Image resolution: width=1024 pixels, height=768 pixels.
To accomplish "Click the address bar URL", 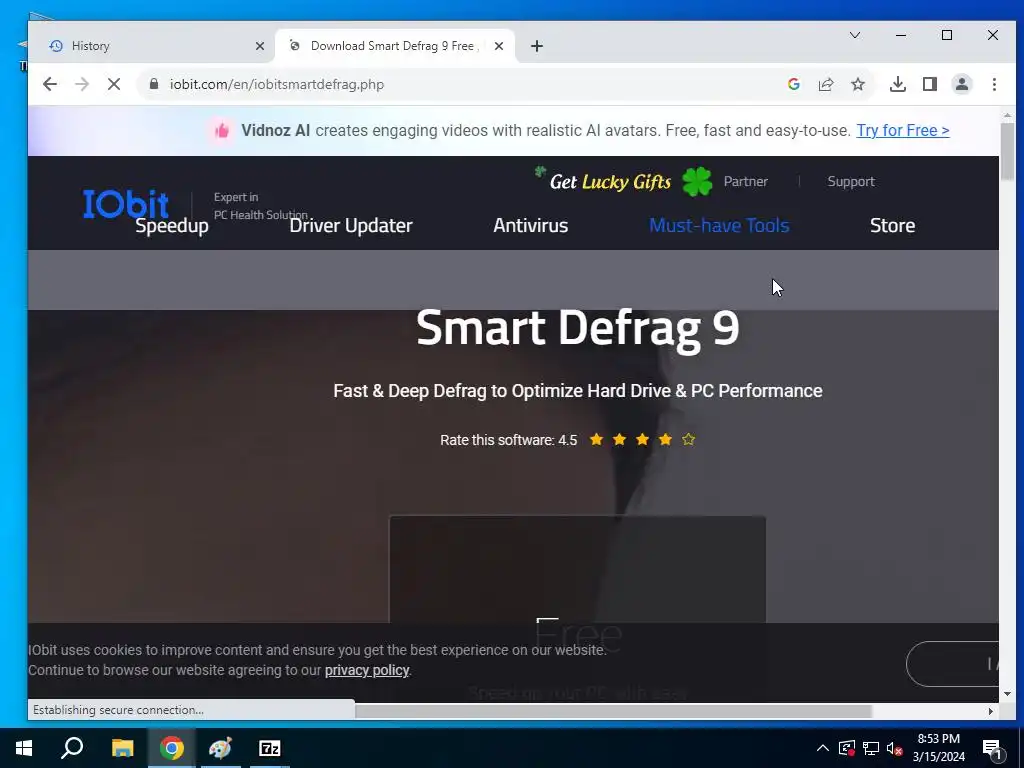I will click(277, 84).
